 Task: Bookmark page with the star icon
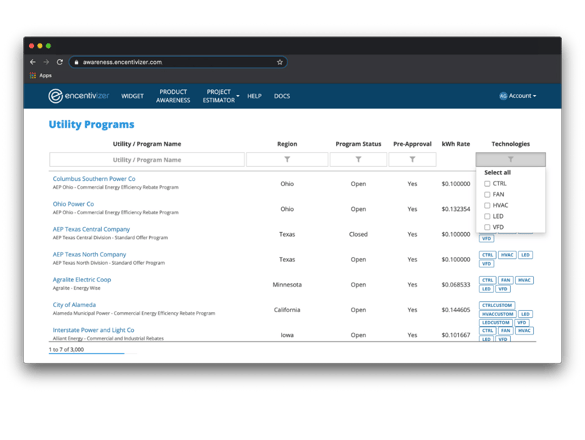pos(280,62)
